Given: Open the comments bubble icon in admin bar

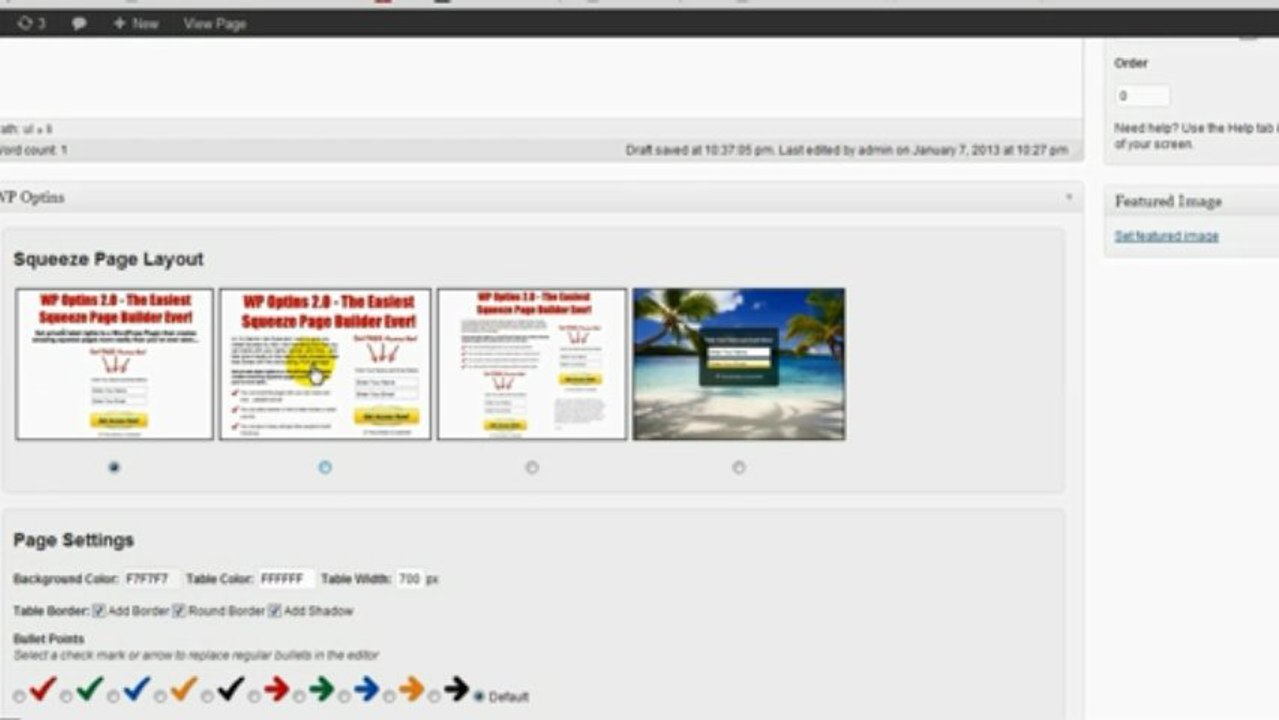Looking at the screenshot, I should click(x=79, y=23).
